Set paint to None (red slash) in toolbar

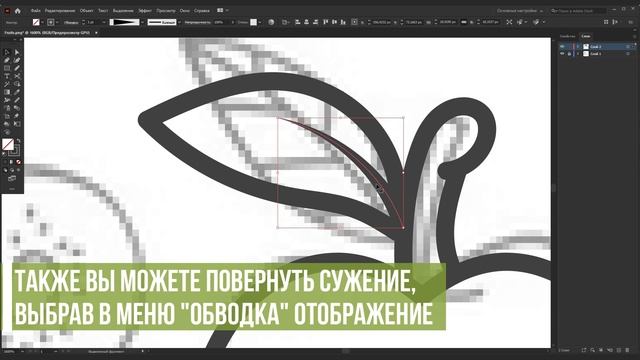pos(18,162)
